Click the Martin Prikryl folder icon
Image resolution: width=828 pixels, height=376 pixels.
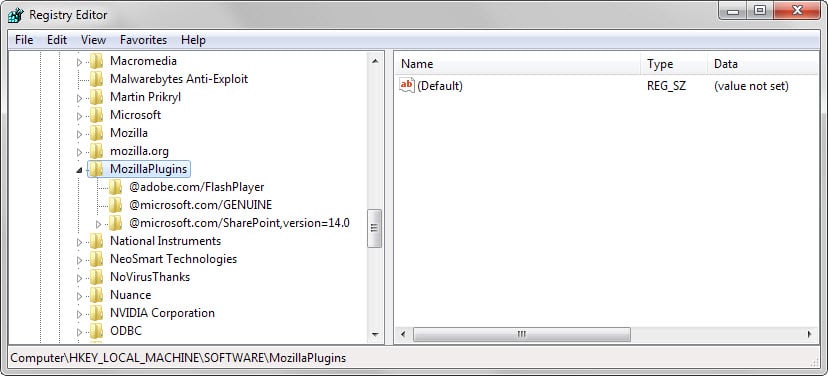tap(96, 97)
